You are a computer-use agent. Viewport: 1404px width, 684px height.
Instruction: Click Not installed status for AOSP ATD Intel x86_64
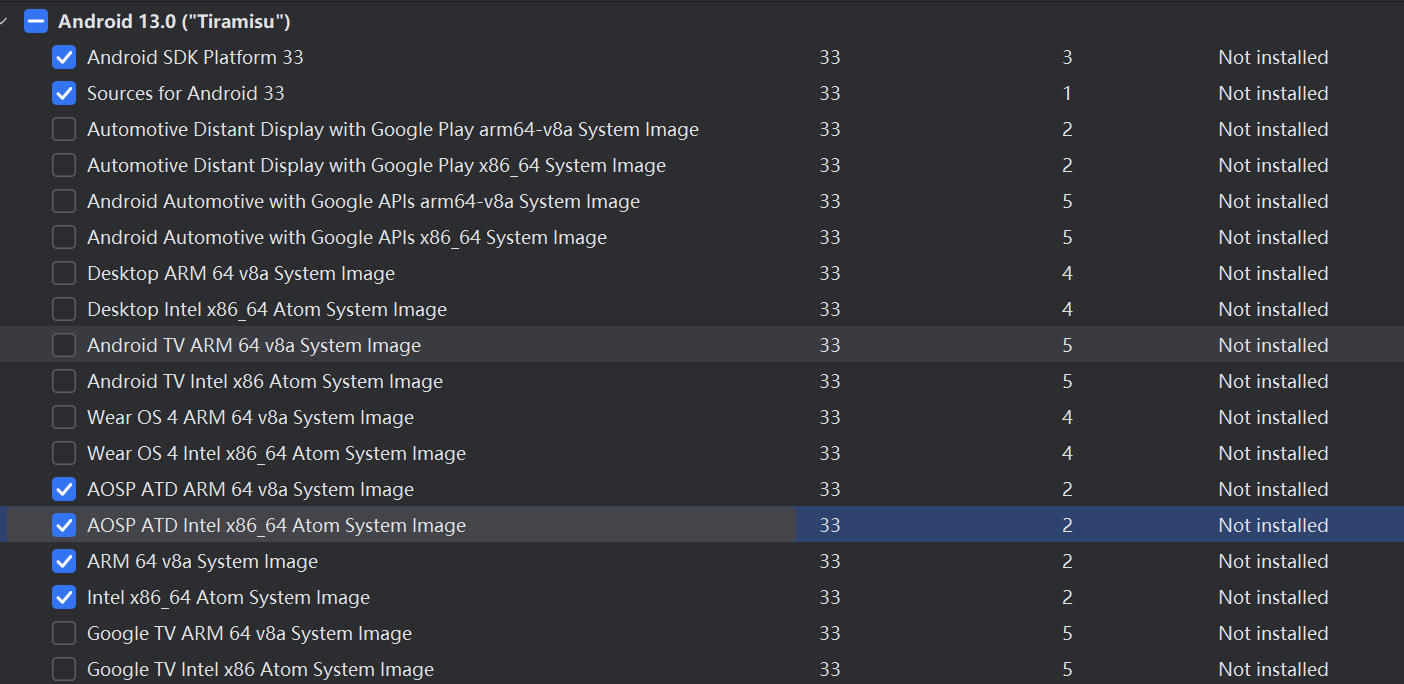1273,525
